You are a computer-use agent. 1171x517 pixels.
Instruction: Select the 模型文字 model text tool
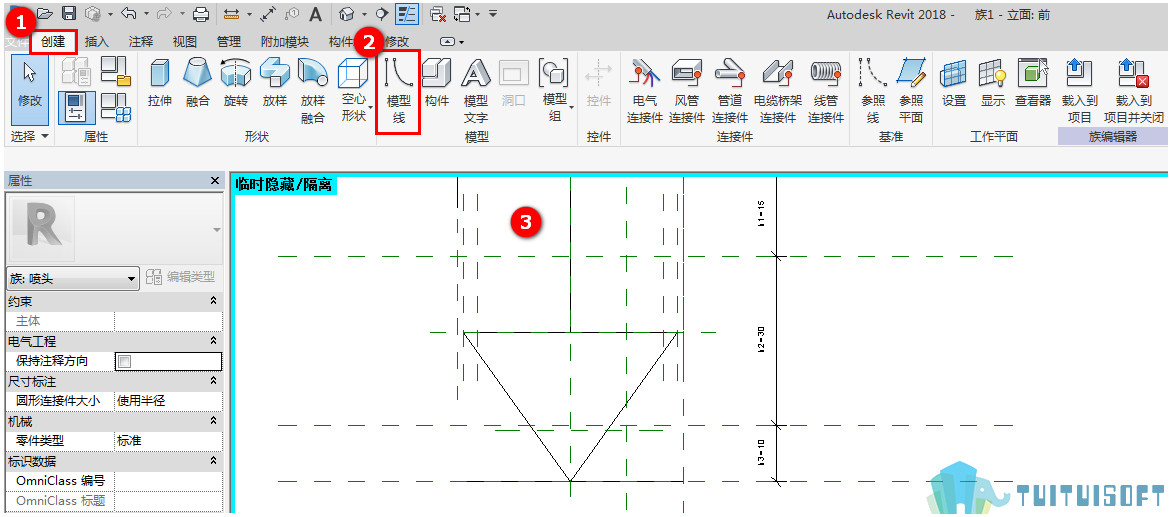coord(476,90)
